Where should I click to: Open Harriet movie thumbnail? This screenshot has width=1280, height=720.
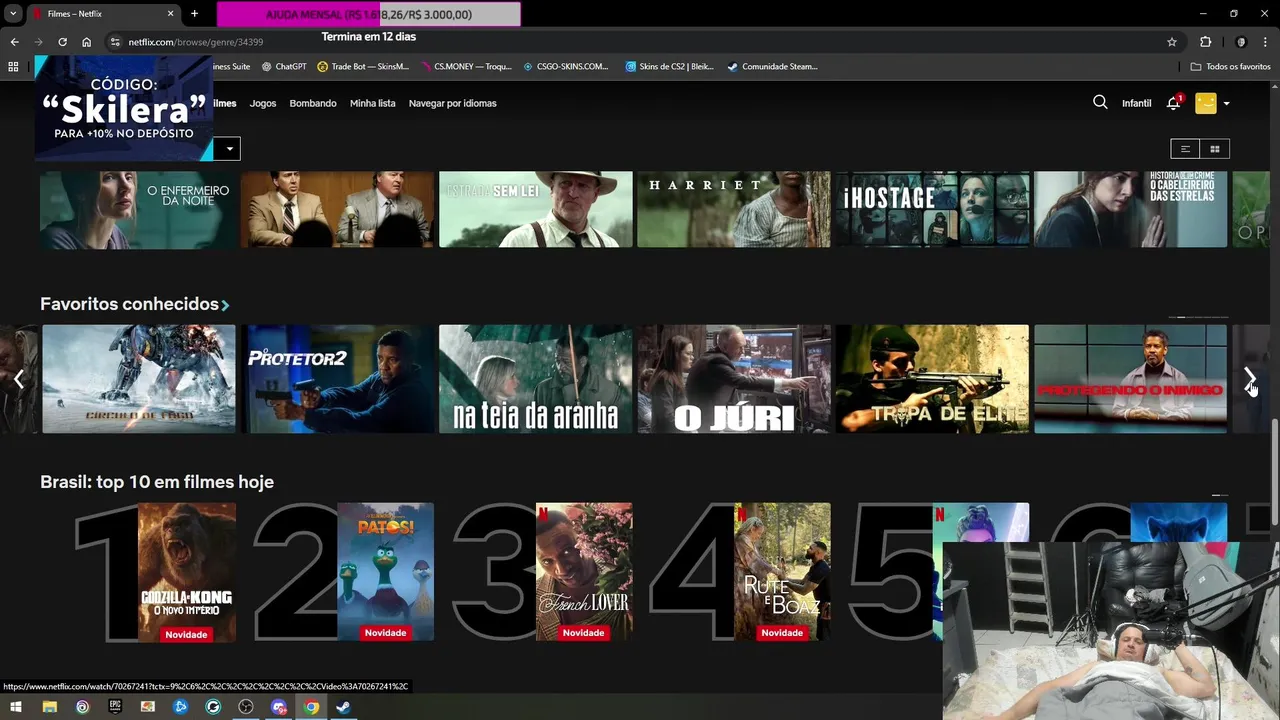(x=734, y=209)
